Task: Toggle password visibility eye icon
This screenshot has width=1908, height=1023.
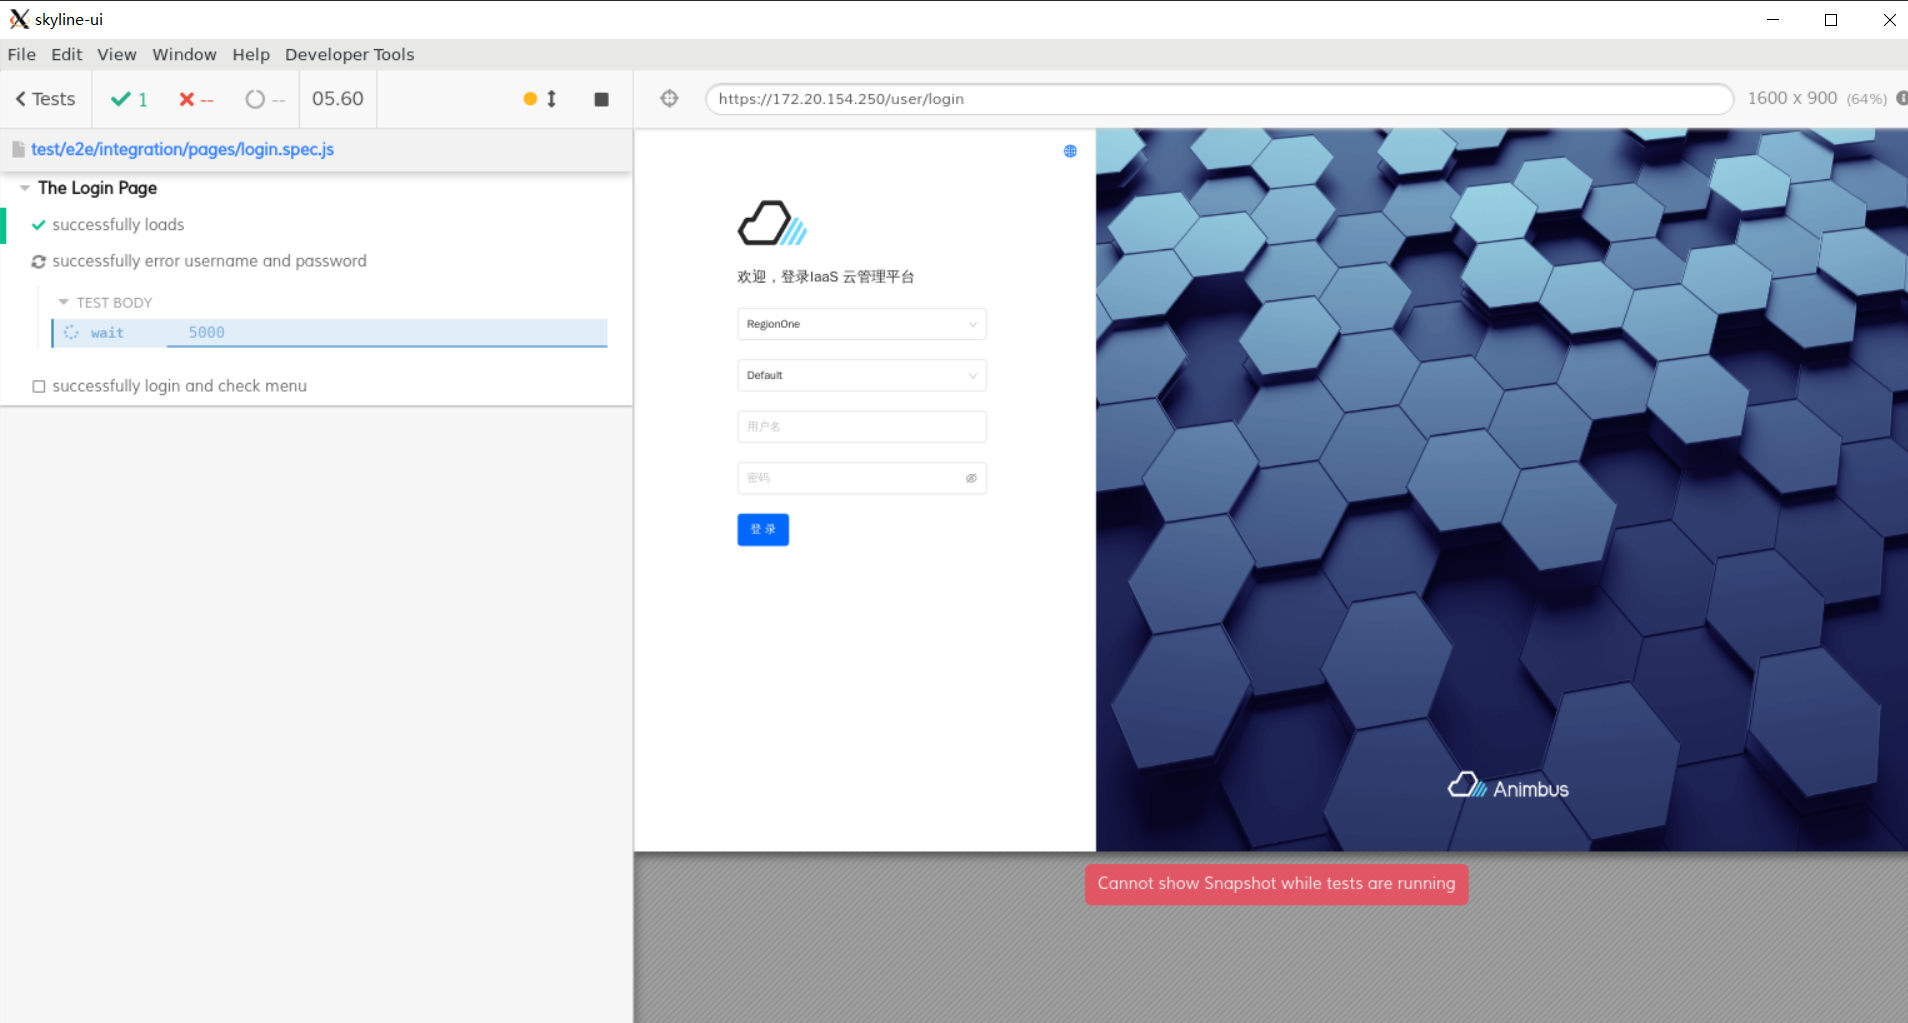Action: 971,478
